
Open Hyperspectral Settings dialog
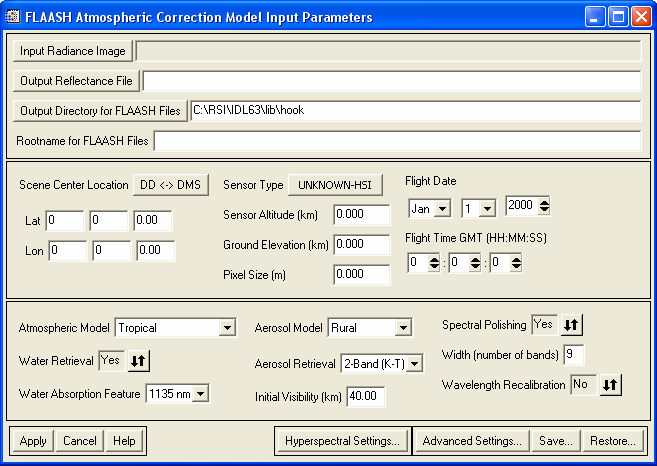pos(342,441)
